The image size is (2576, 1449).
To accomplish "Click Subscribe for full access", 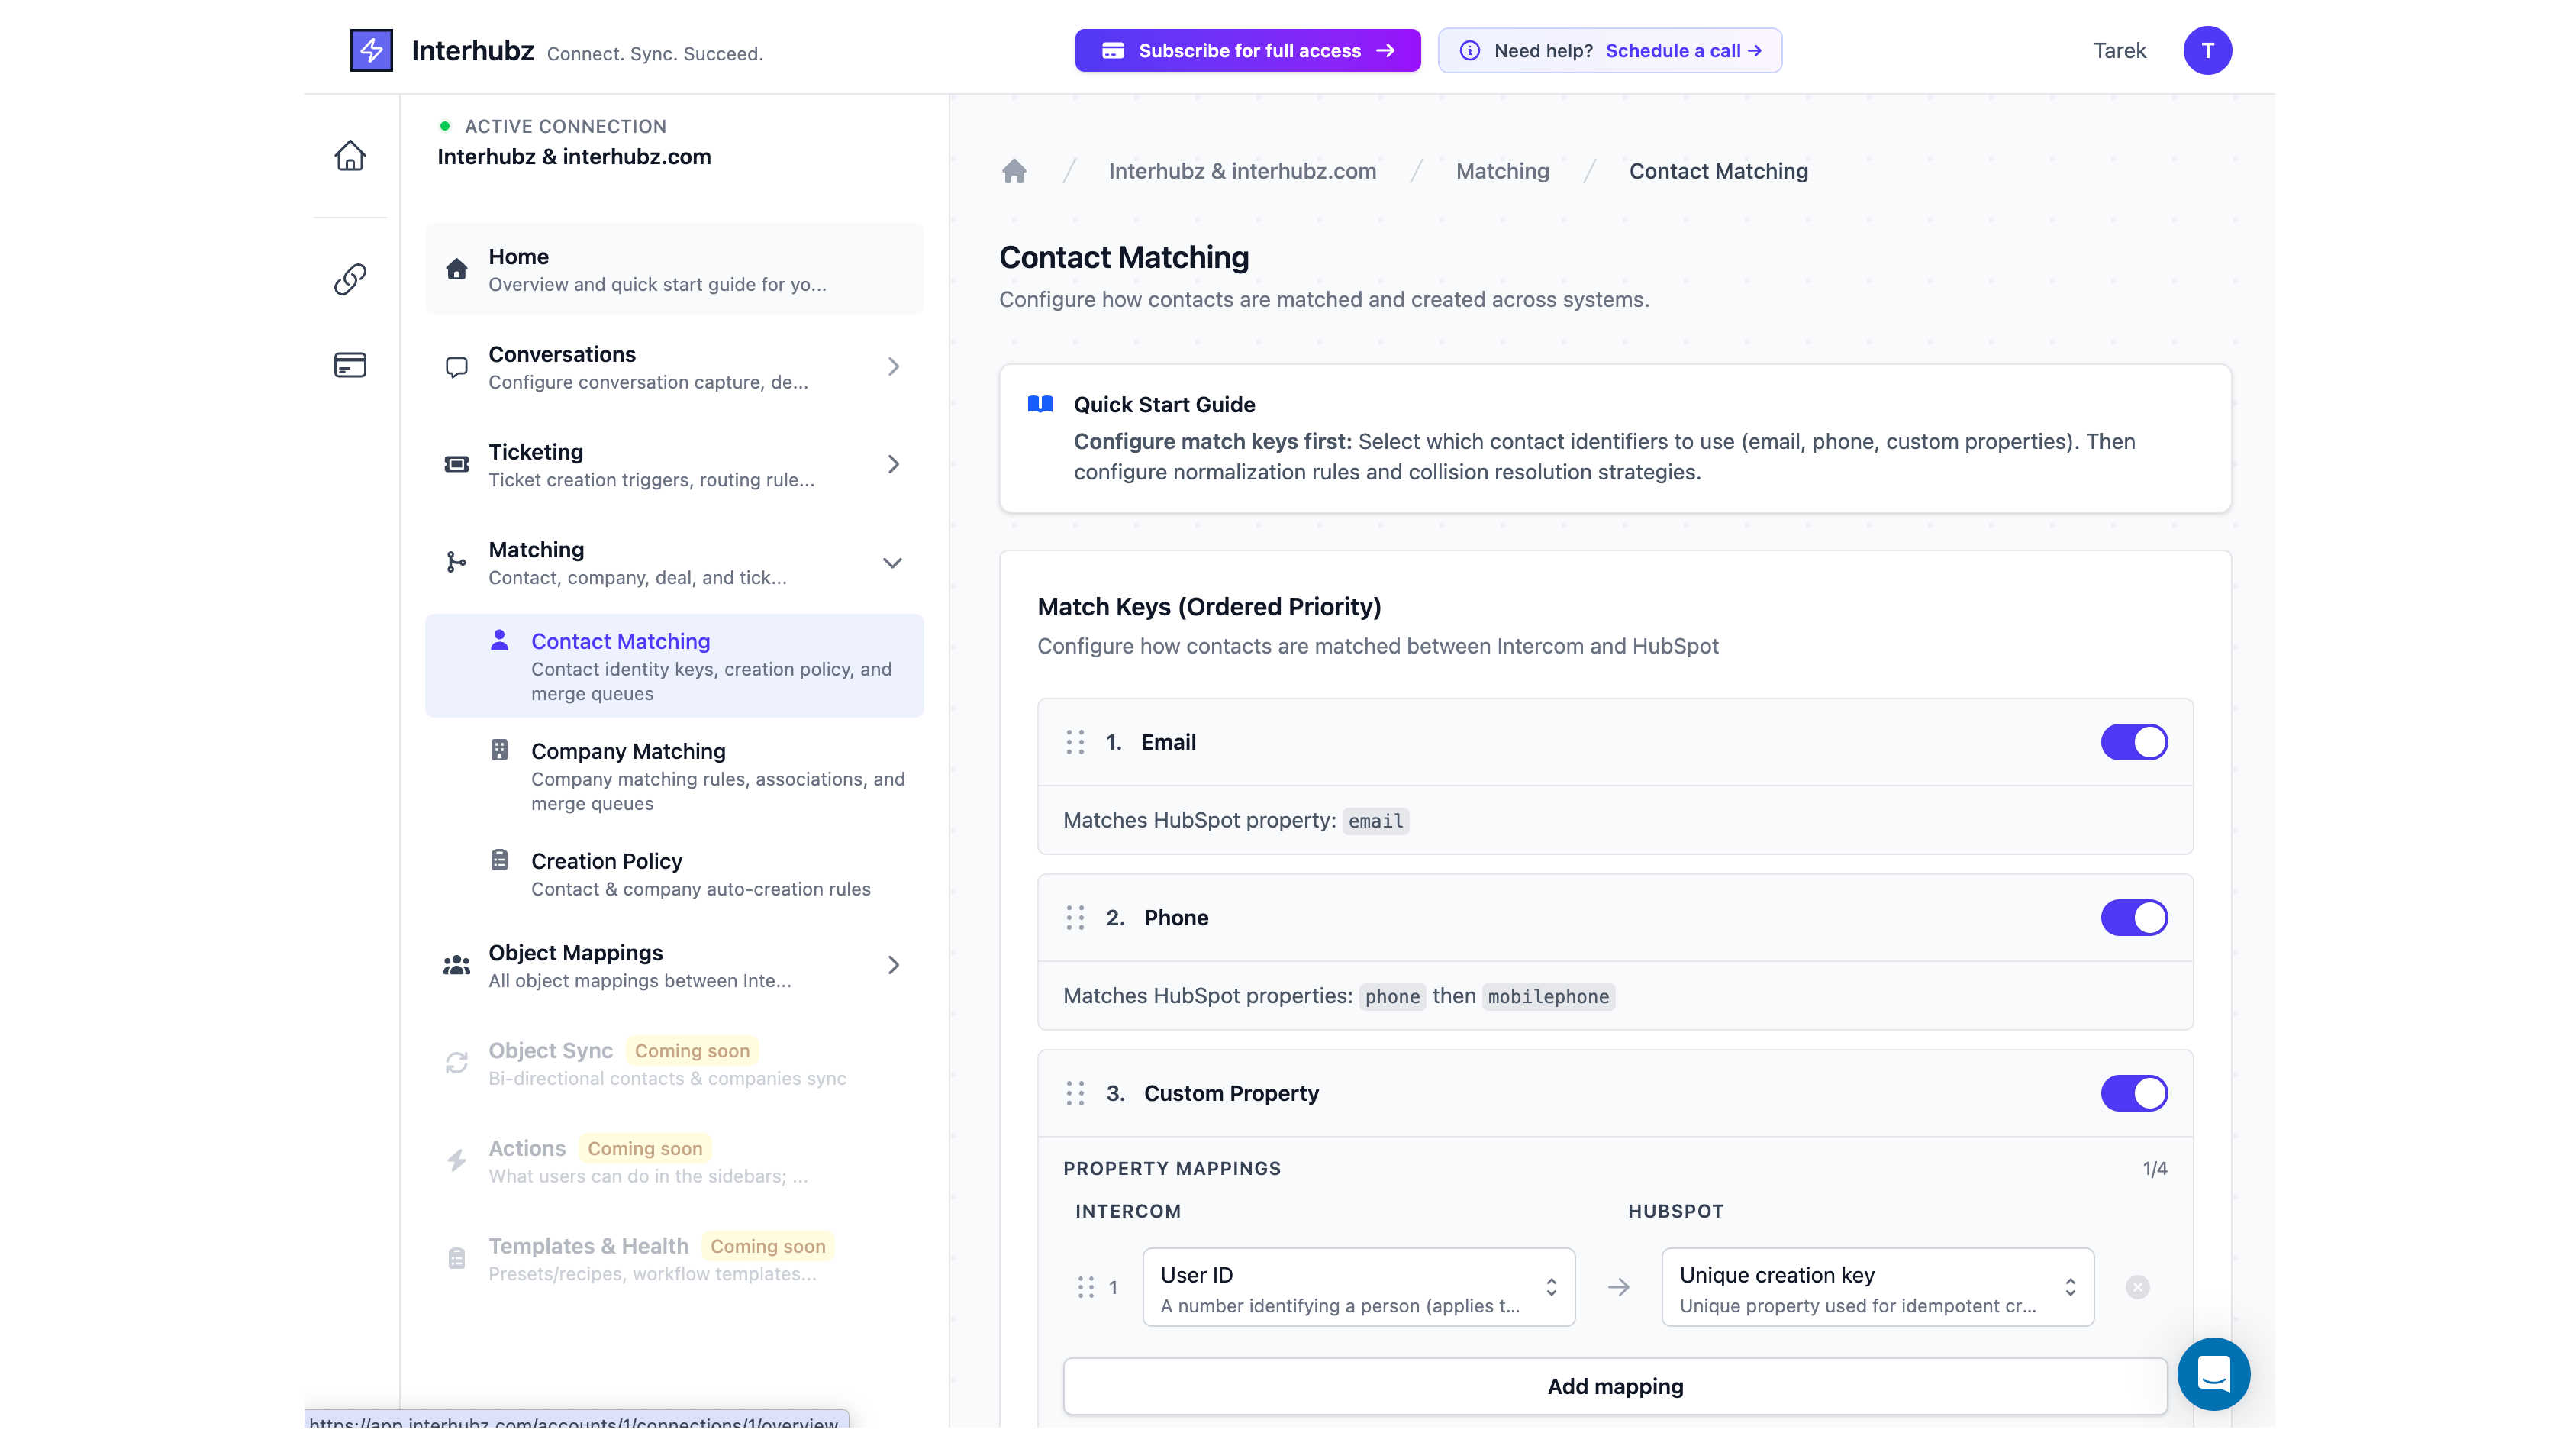I will pos(1246,50).
